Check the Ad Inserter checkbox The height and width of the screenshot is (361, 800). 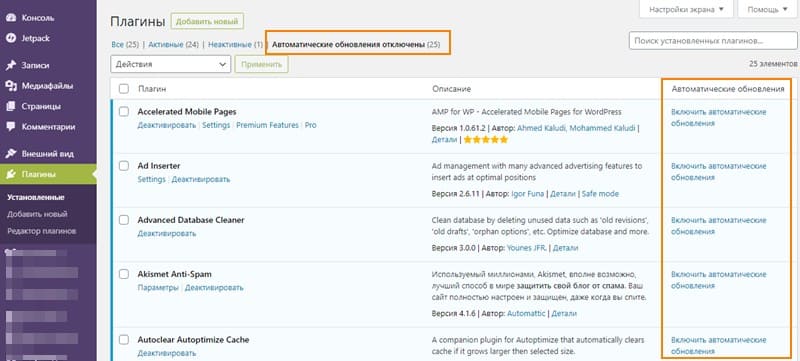(x=124, y=166)
